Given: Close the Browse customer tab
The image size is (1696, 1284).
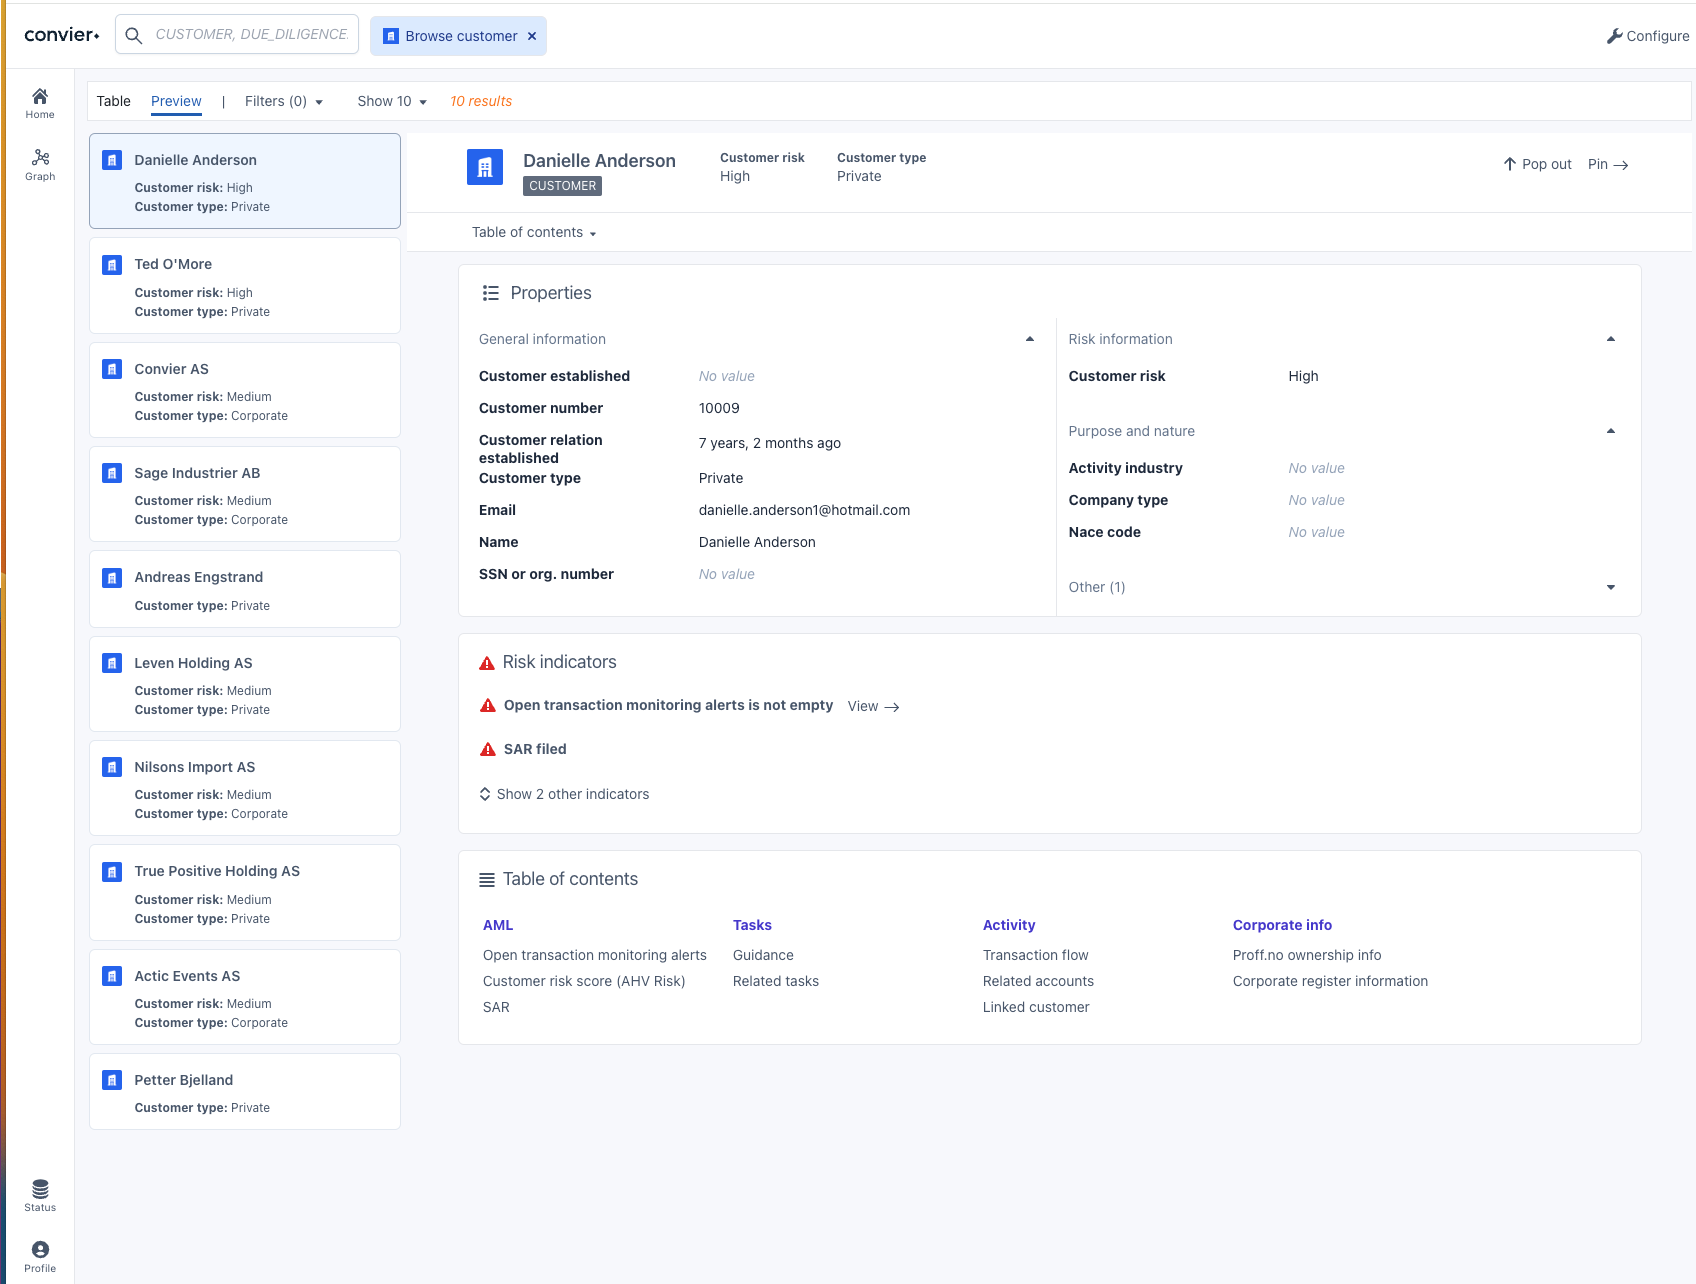Looking at the screenshot, I should click(532, 36).
